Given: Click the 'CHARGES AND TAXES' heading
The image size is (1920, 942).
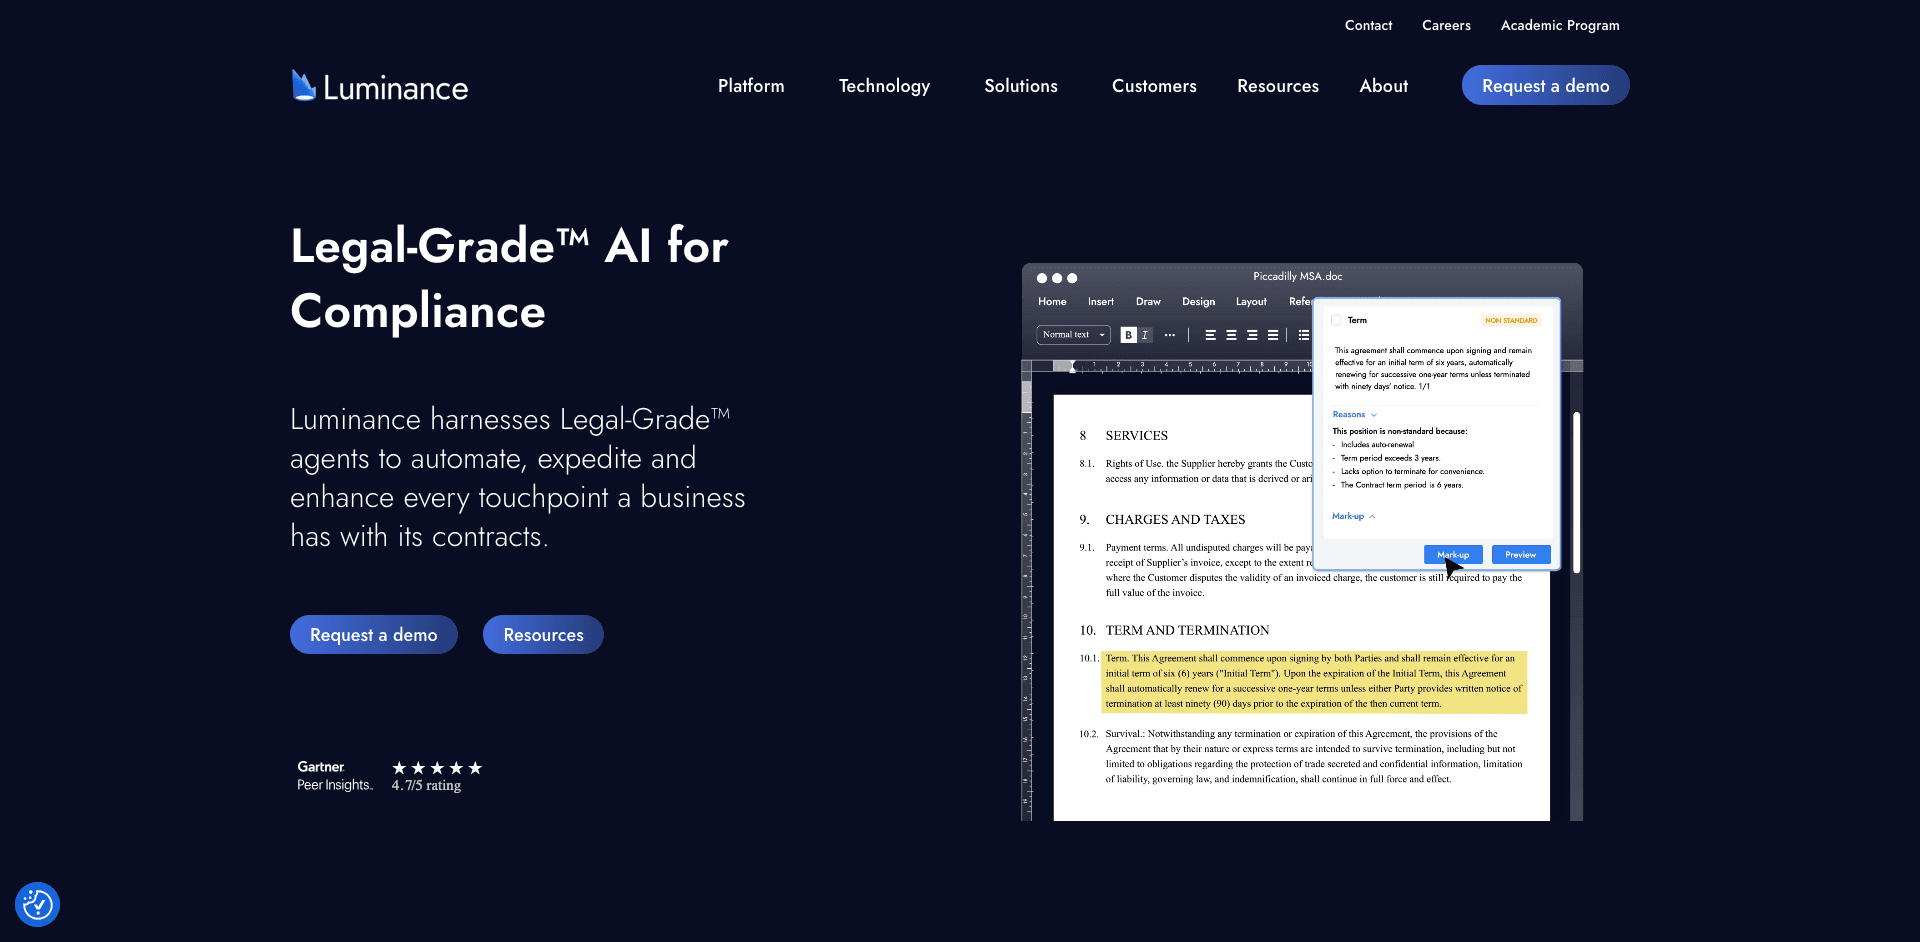Looking at the screenshot, I should 1175,519.
